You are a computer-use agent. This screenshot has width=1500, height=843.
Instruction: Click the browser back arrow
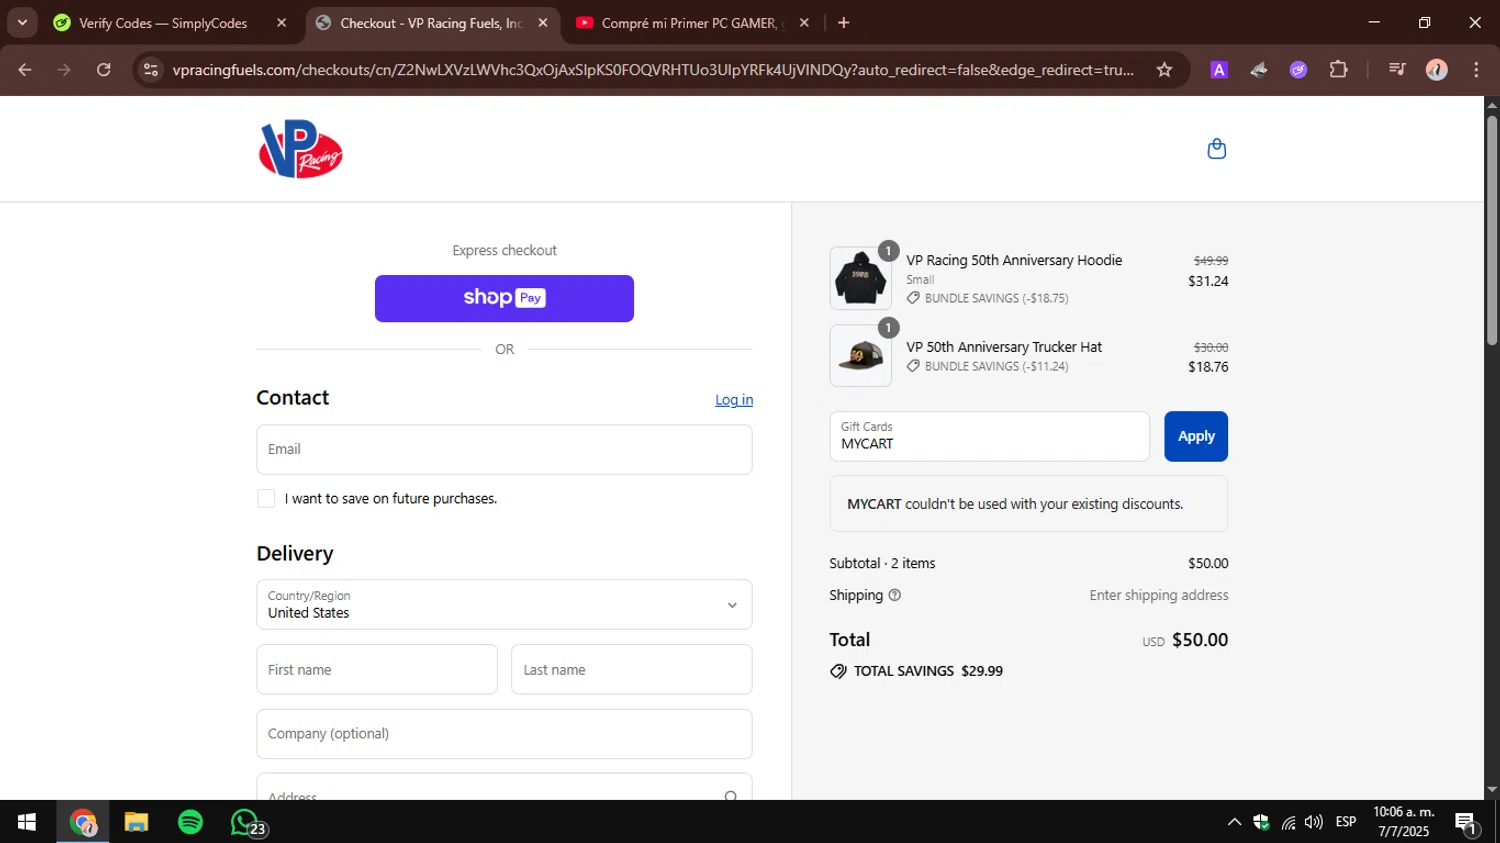(x=25, y=70)
